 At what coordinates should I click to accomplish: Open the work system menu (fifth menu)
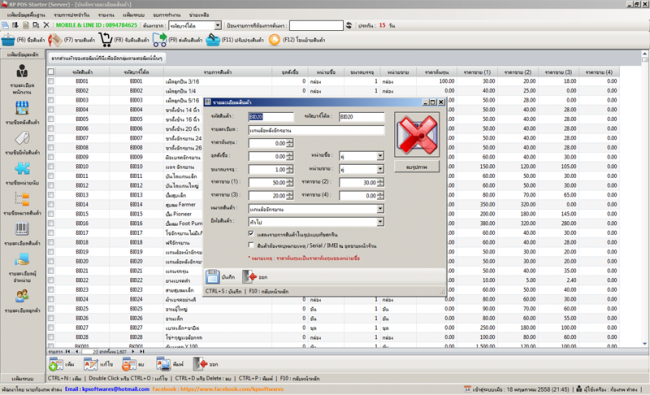coord(167,15)
